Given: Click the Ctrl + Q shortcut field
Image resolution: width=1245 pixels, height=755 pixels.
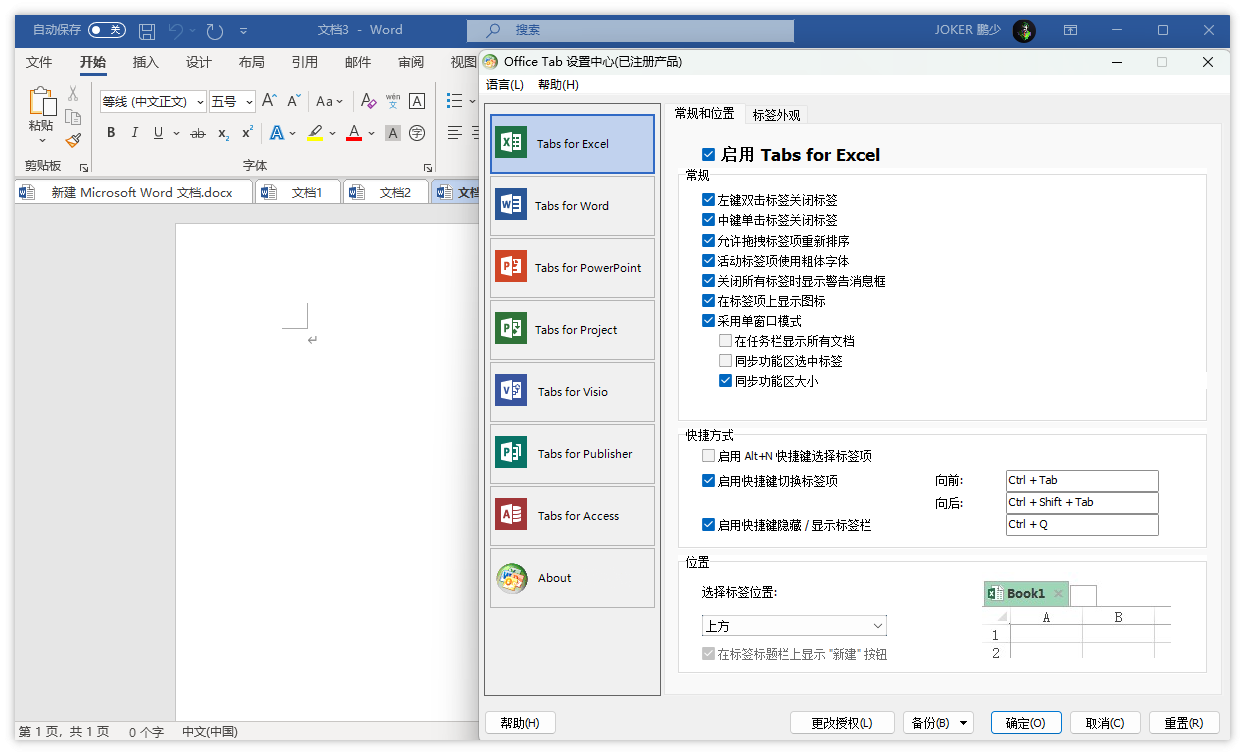Looking at the screenshot, I should click(x=1081, y=525).
